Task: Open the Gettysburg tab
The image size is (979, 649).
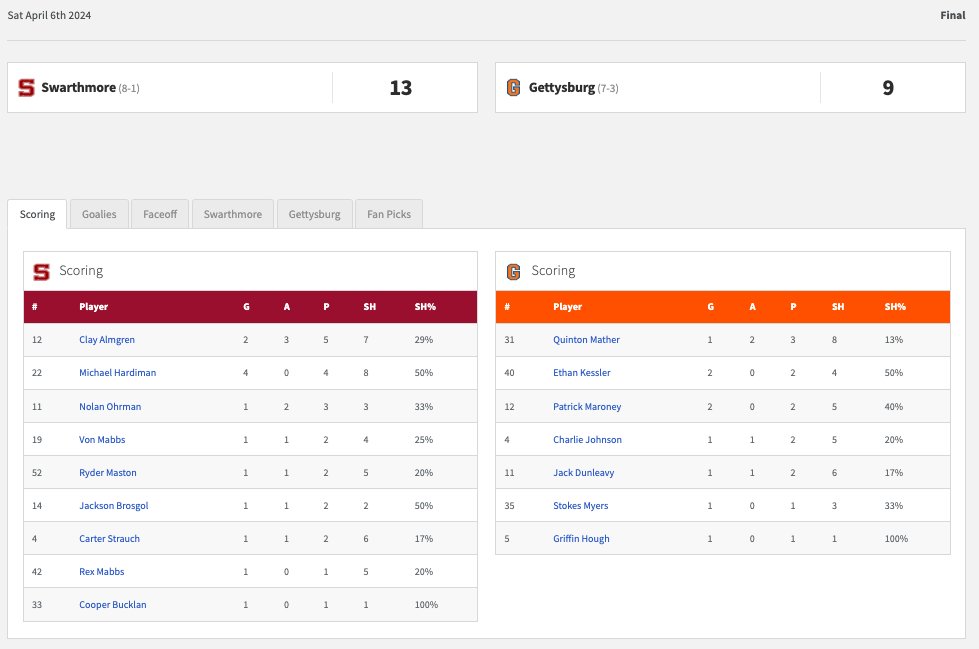Action: [x=315, y=214]
